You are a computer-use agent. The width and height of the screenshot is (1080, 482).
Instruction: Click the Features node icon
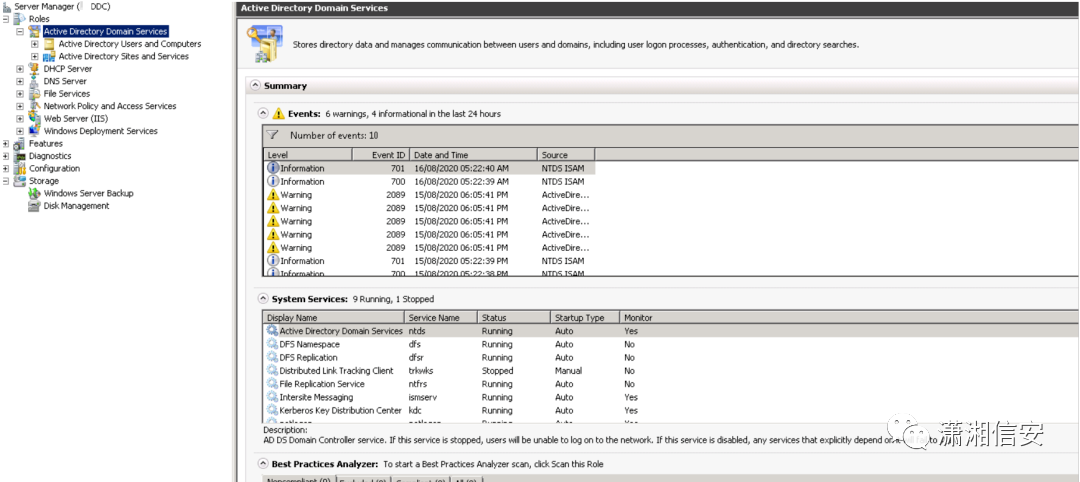(20, 144)
